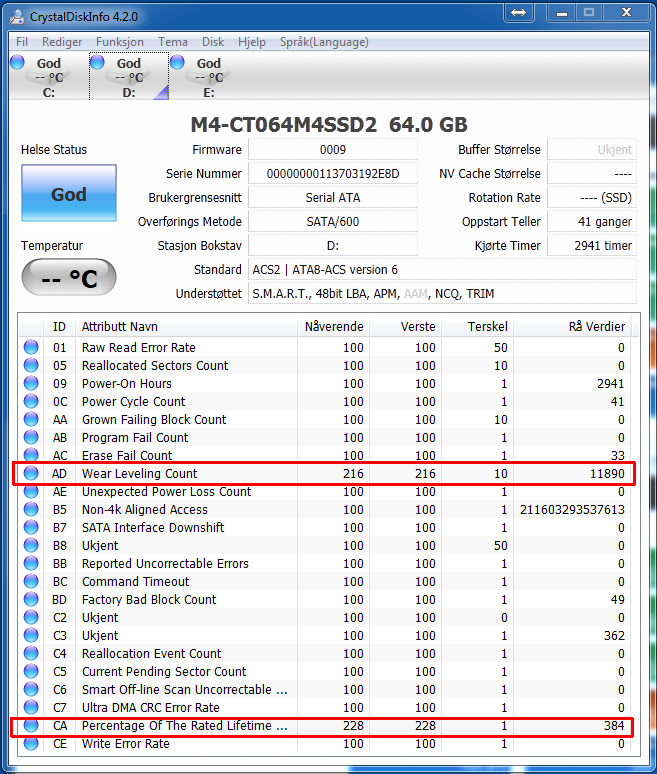
Task: Open the Tema menu
Action: point(173,42)
